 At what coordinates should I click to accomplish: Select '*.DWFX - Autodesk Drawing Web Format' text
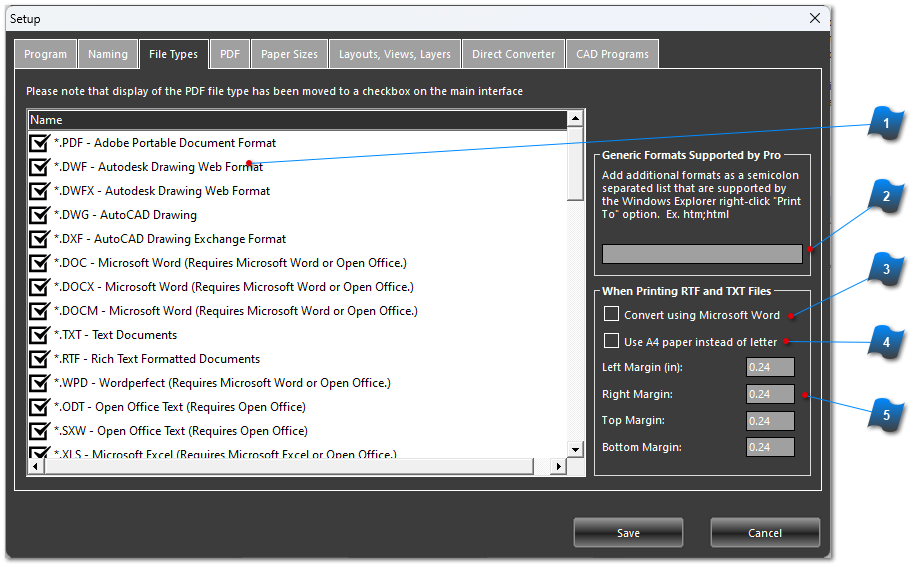pyautogui.click(x=162, y=192)
